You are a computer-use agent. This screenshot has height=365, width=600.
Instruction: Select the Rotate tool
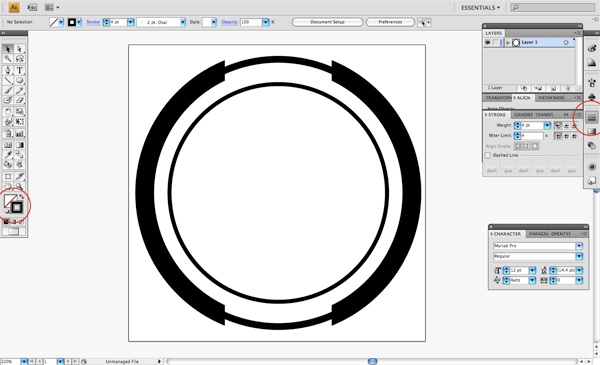pos(8,112)
